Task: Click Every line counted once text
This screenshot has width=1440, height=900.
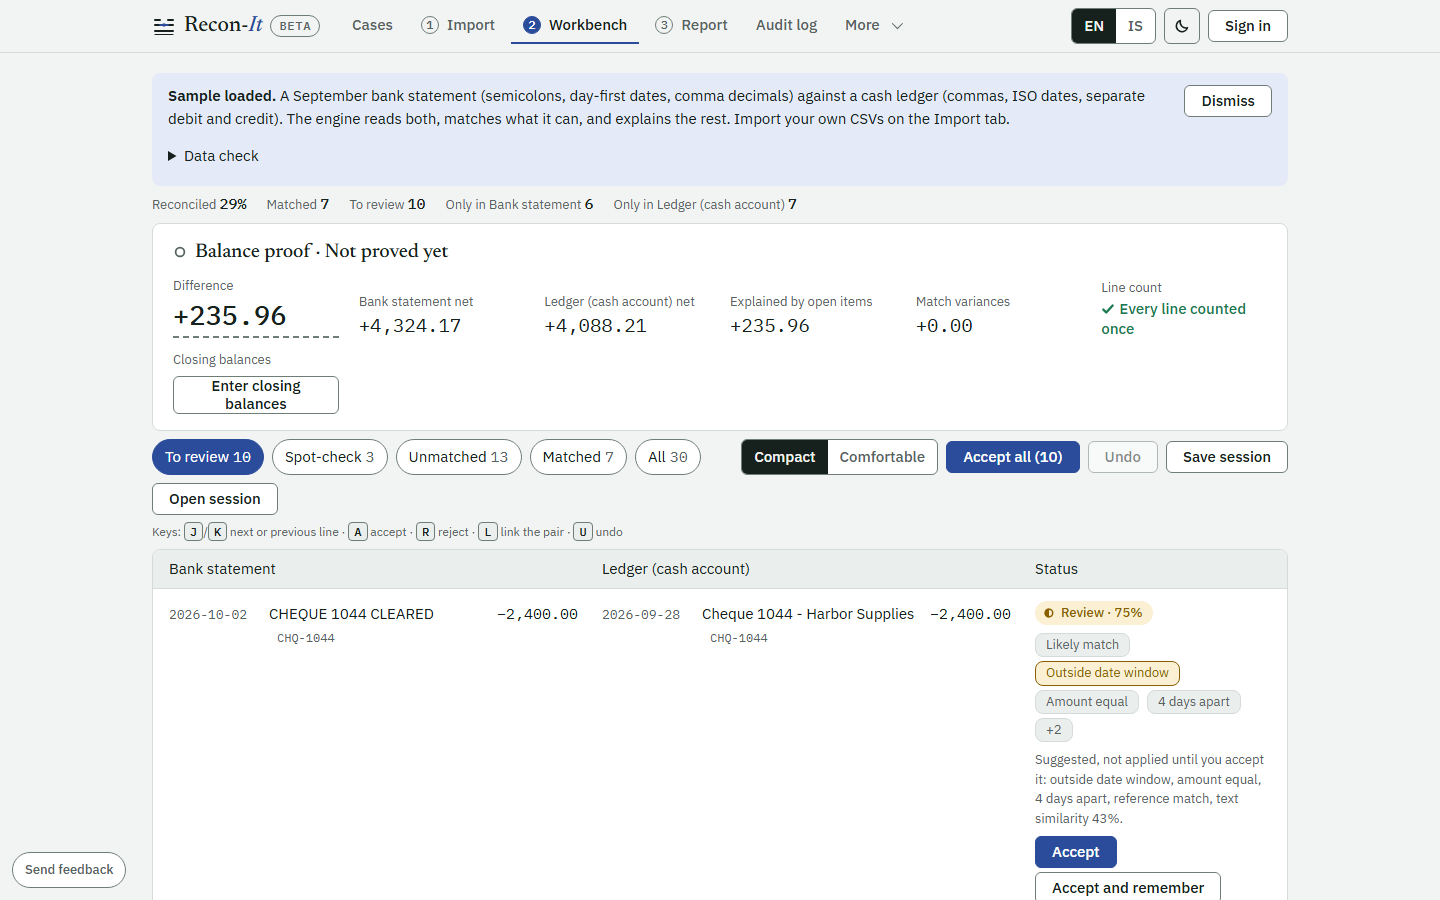Action: (1174, 319)
